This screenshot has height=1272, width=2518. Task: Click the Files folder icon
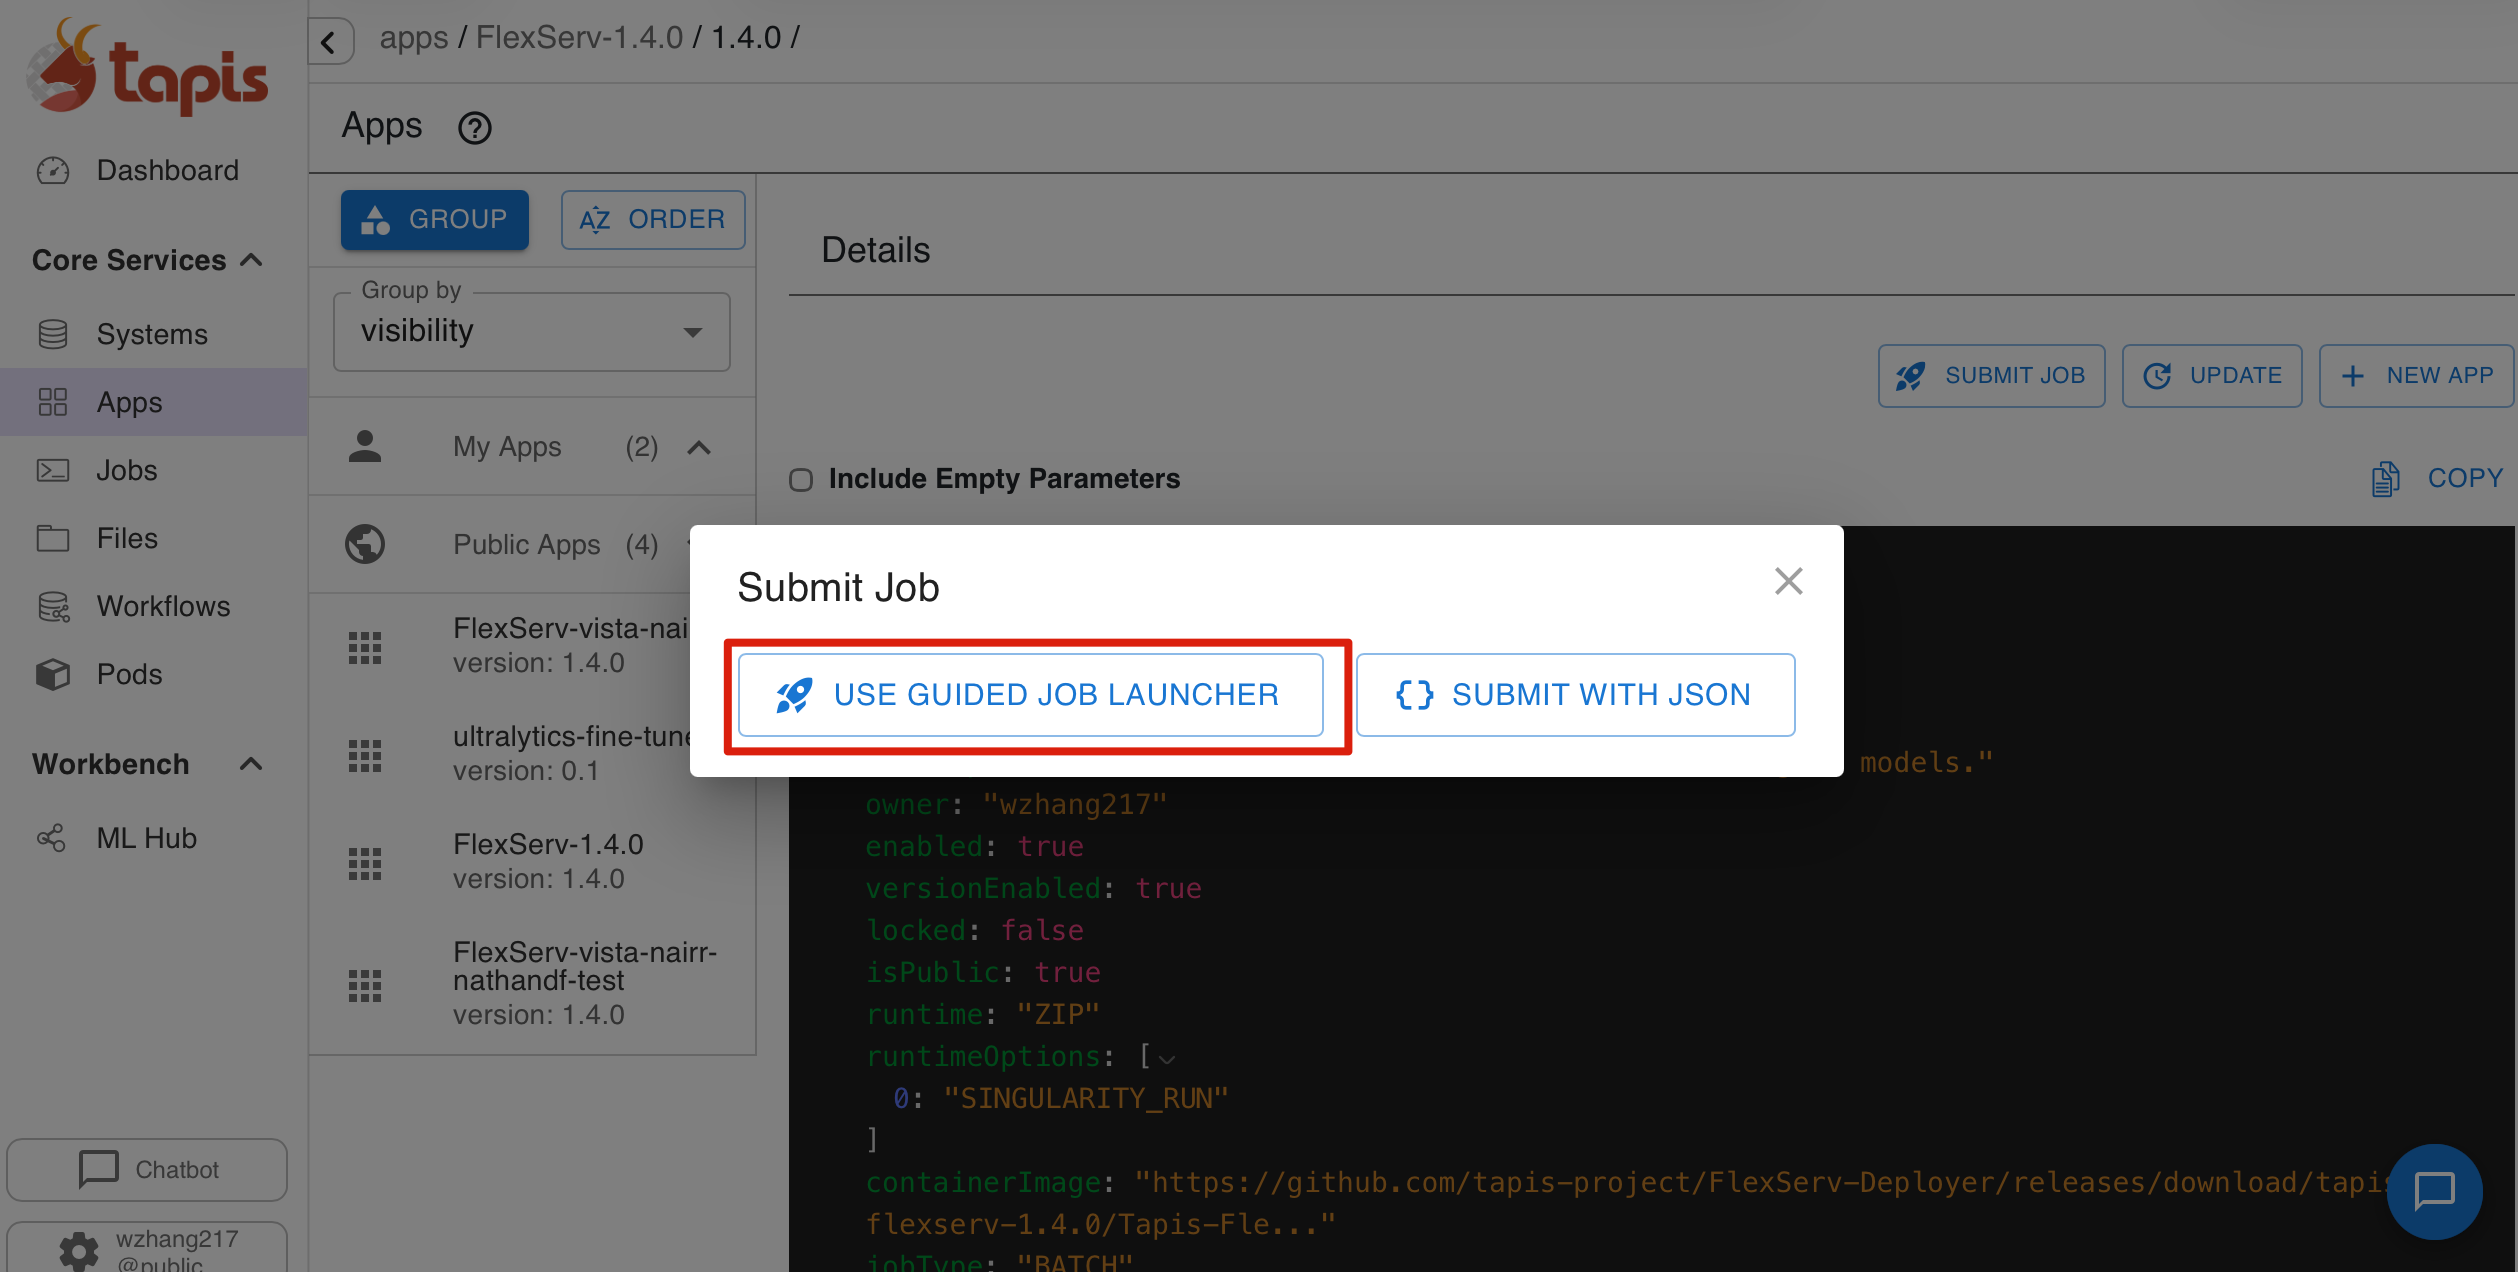[53, 538]
